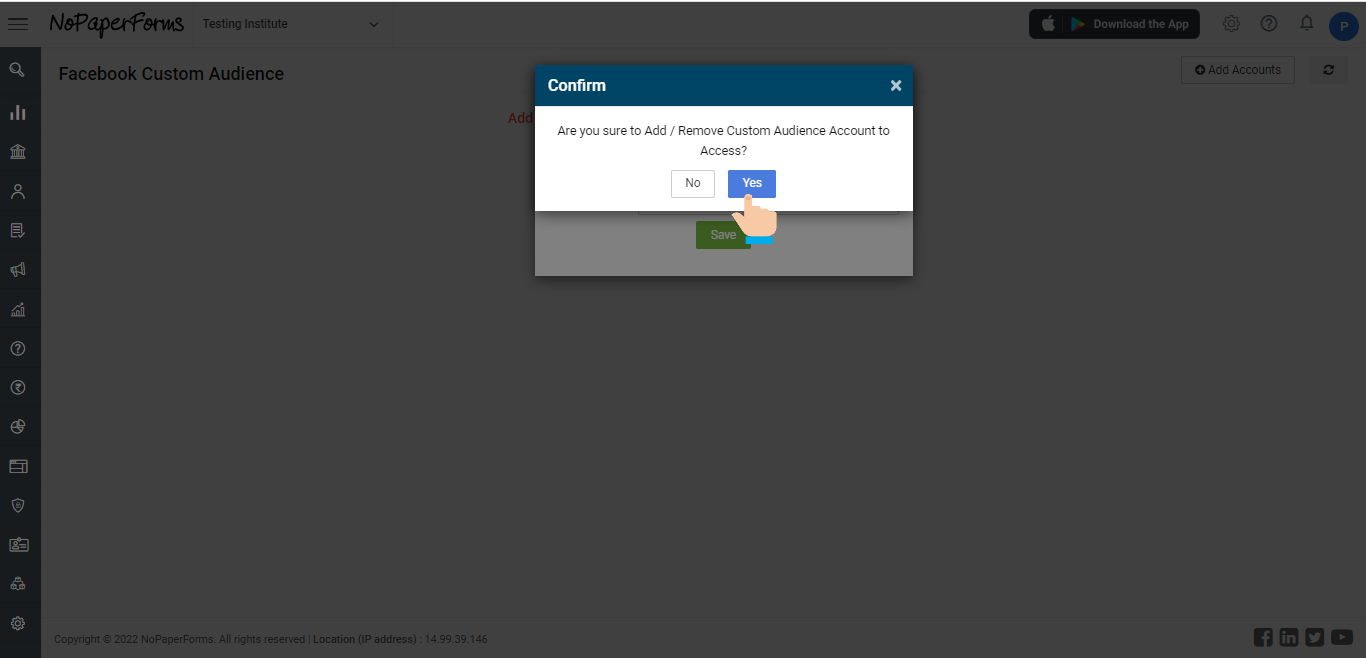Expand the Testing Institute dropdown
The height and width of the screenshot is (658, 1366).
point(291,24)
